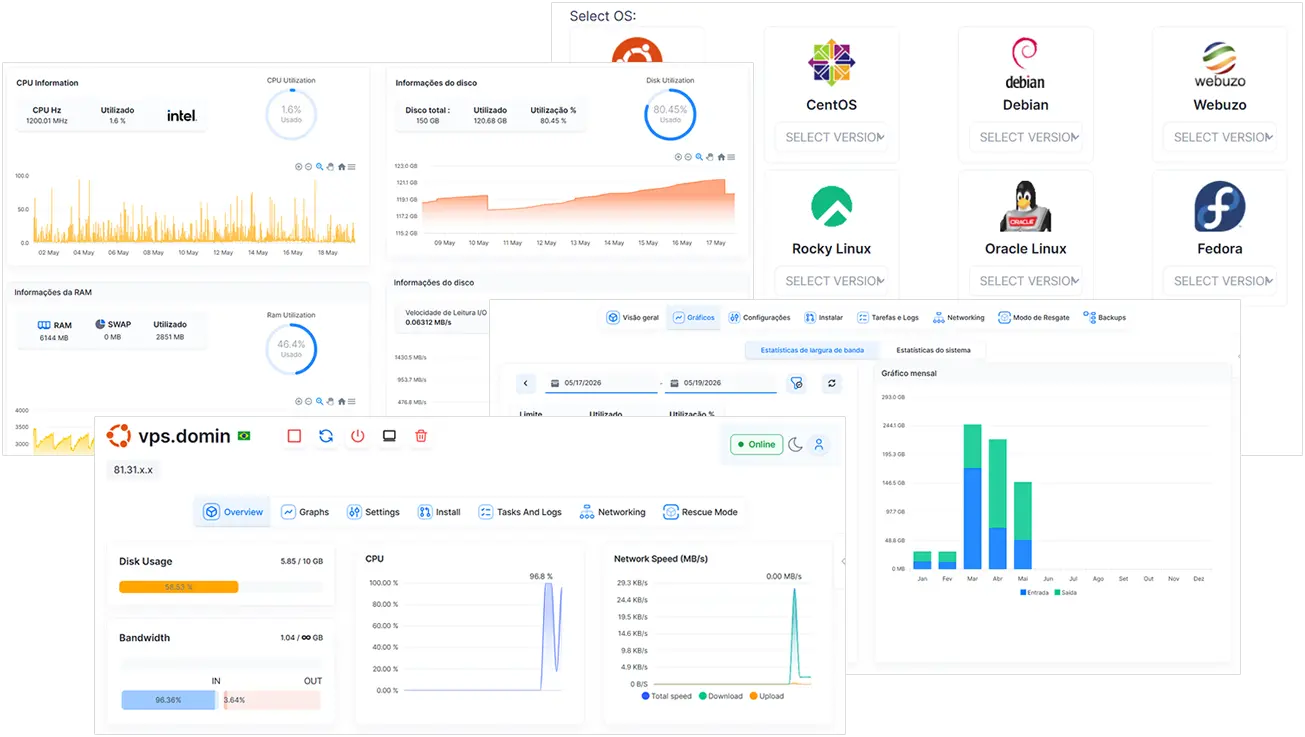Click the Oracle Linux penguin logo
Image resolution: width=1305 pixels, height=737 pixels.
[x=1025, y=207]
